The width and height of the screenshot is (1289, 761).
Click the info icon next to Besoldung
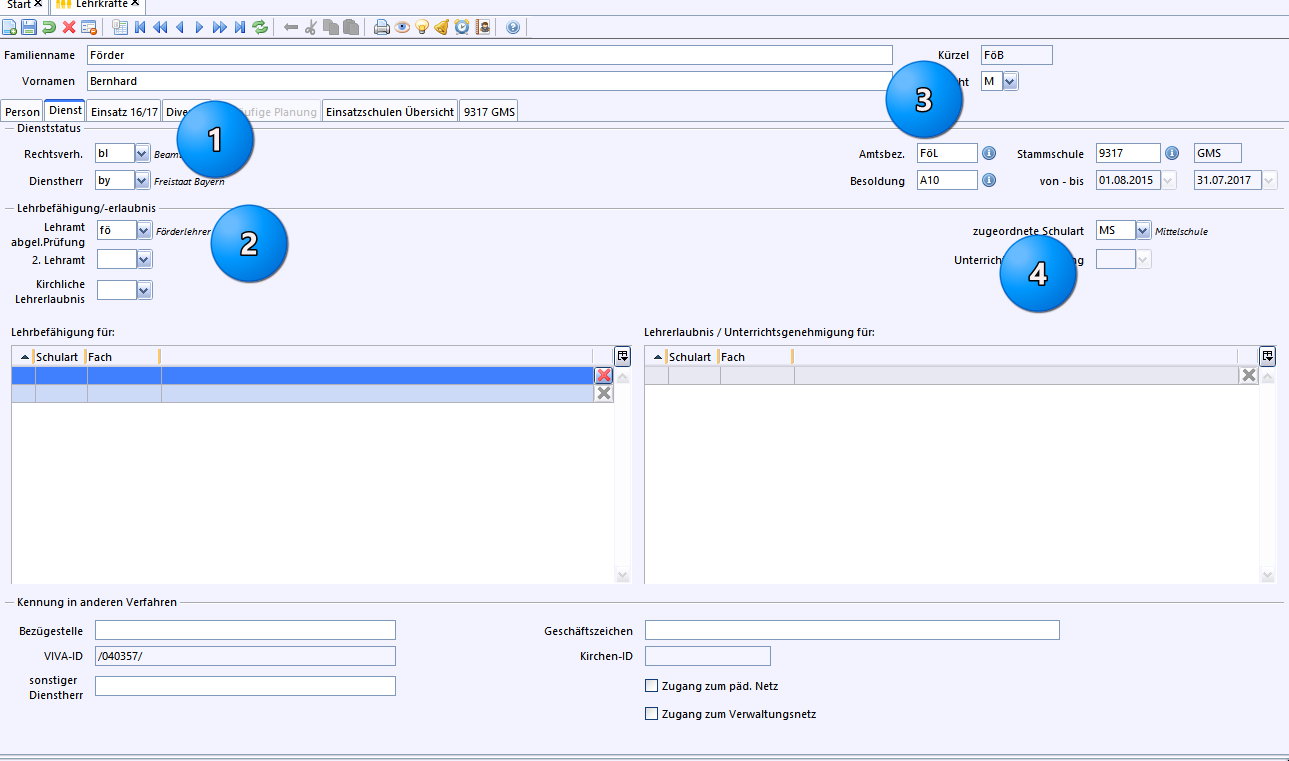coord(989,180)
